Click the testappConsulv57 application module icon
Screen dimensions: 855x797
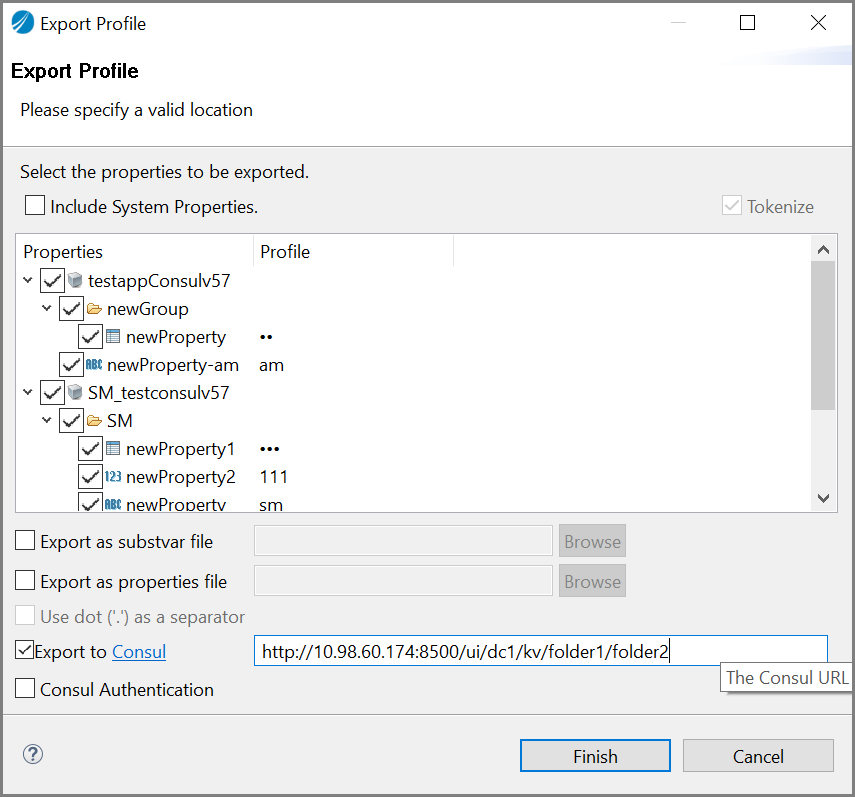coord(76,281)
